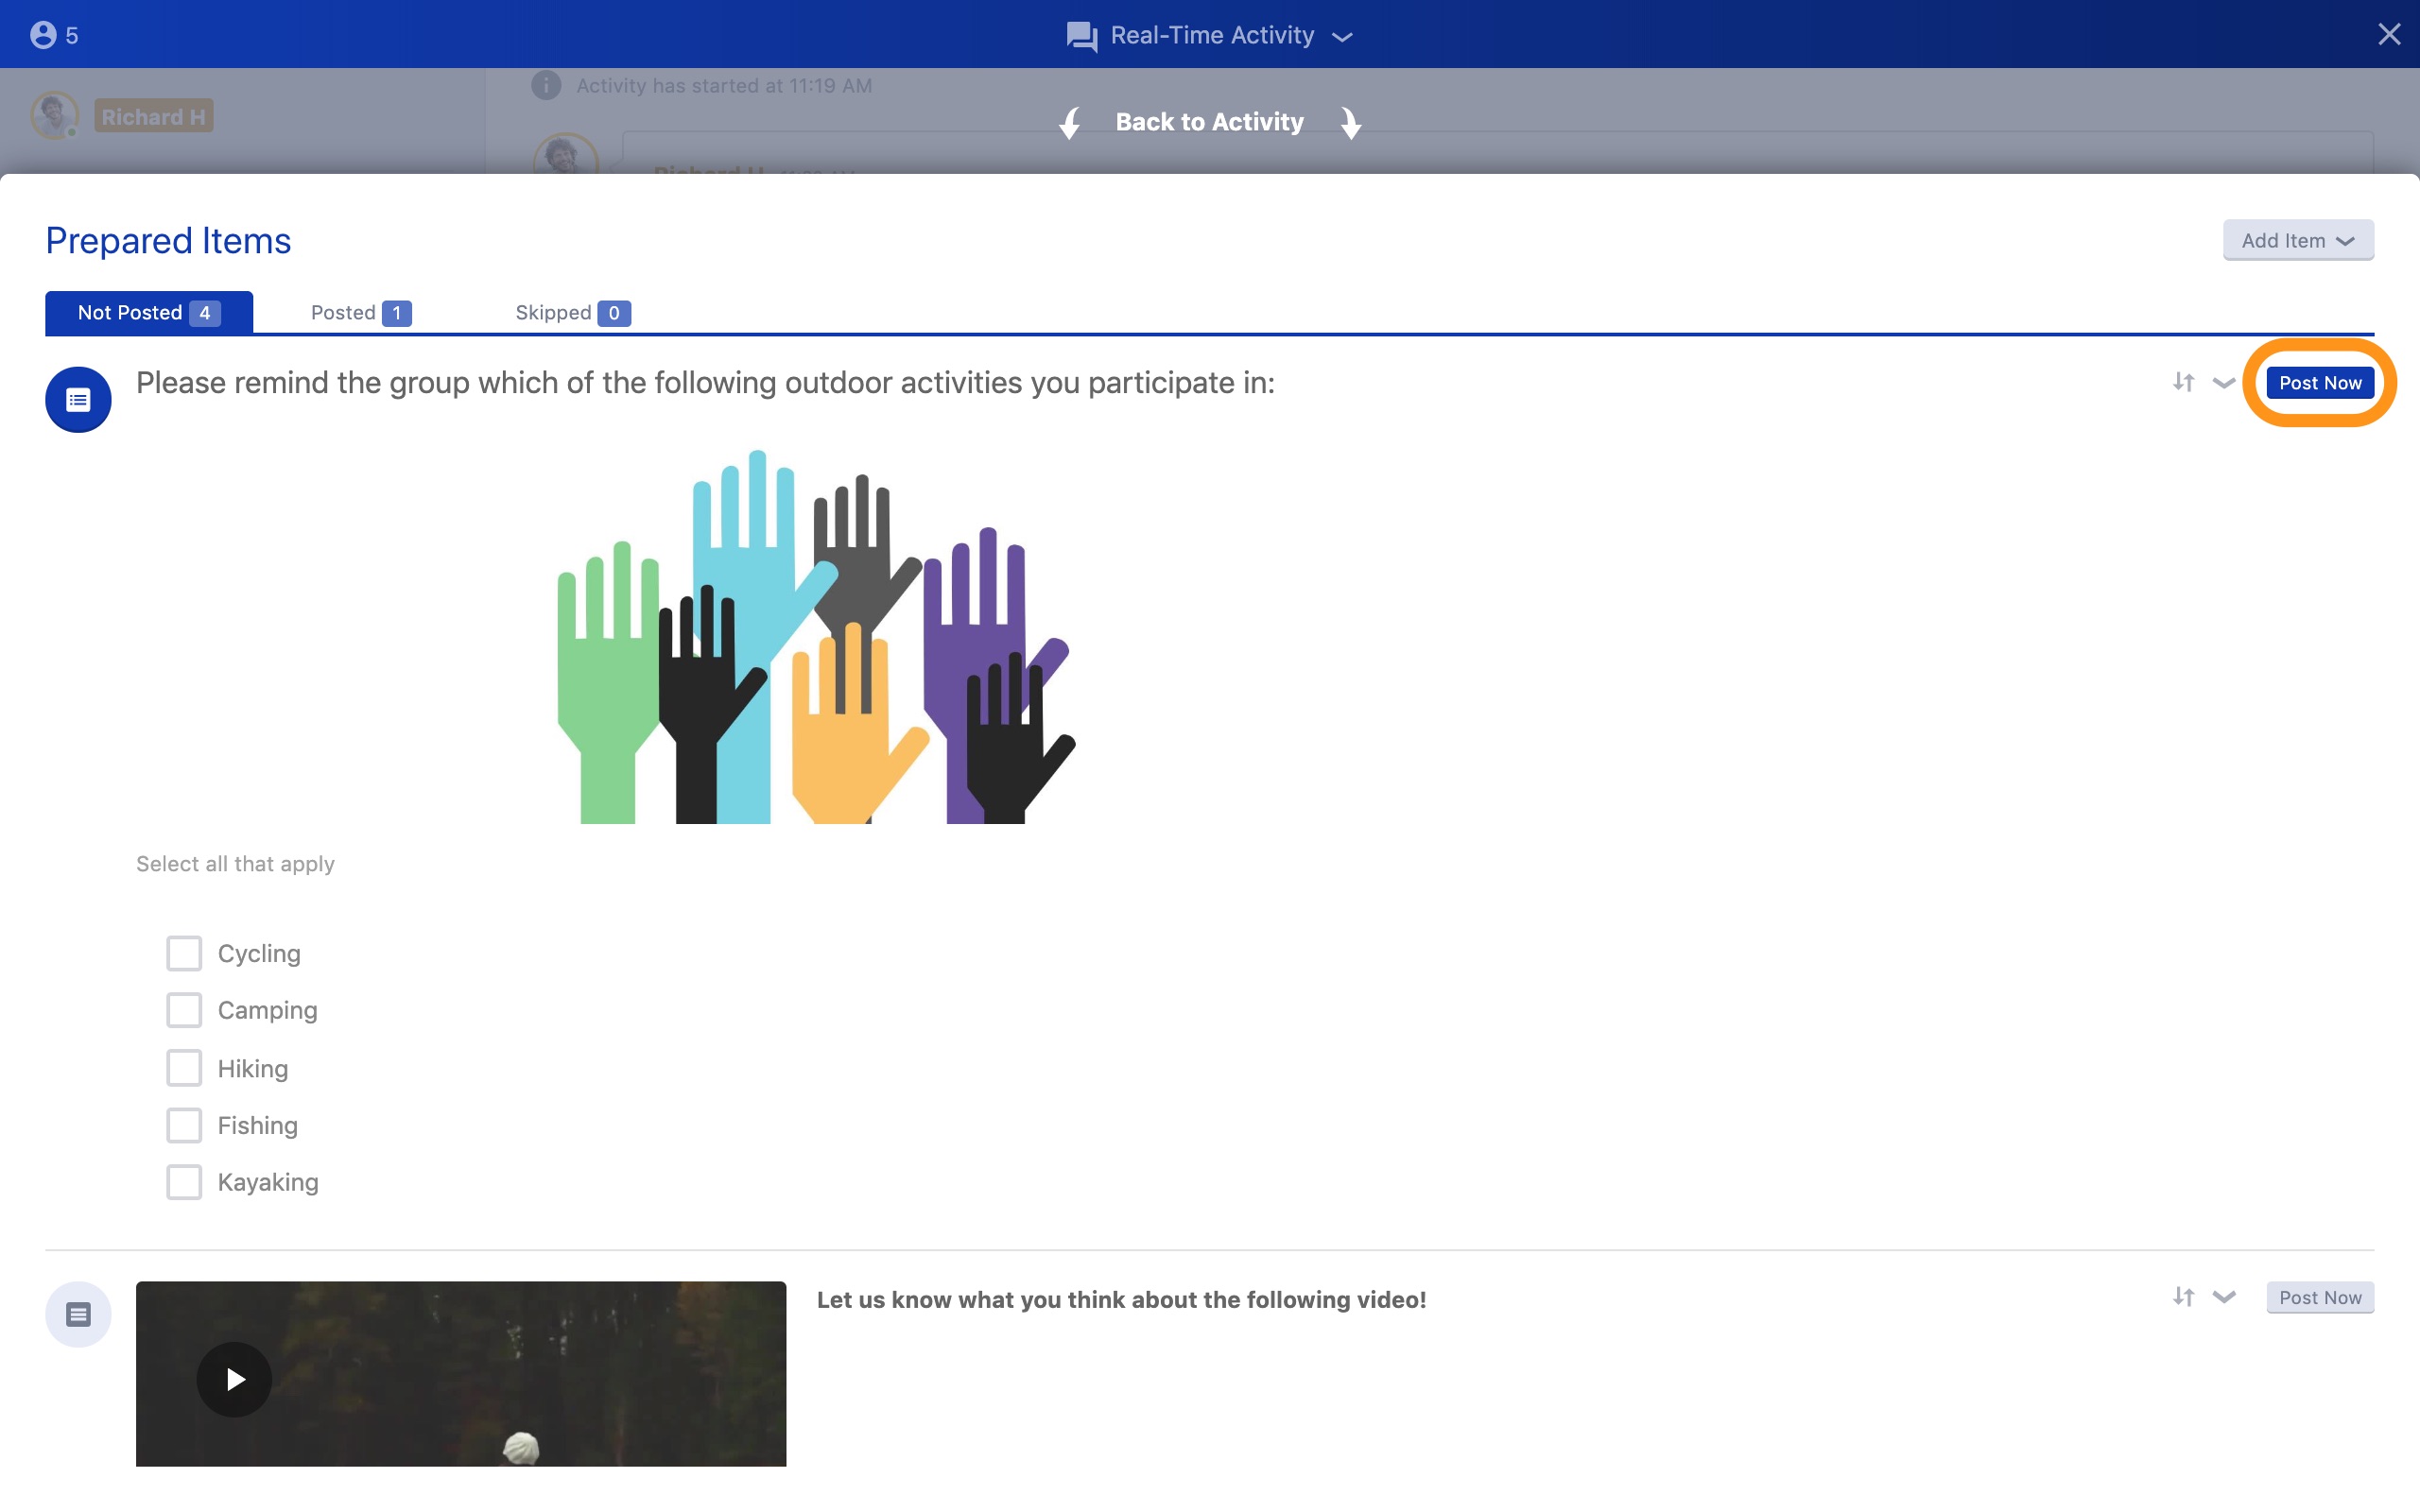Click the Real-Time Activity chat icon
The width and height of the screenshot is (2420, 1512).
(1081, 36)
